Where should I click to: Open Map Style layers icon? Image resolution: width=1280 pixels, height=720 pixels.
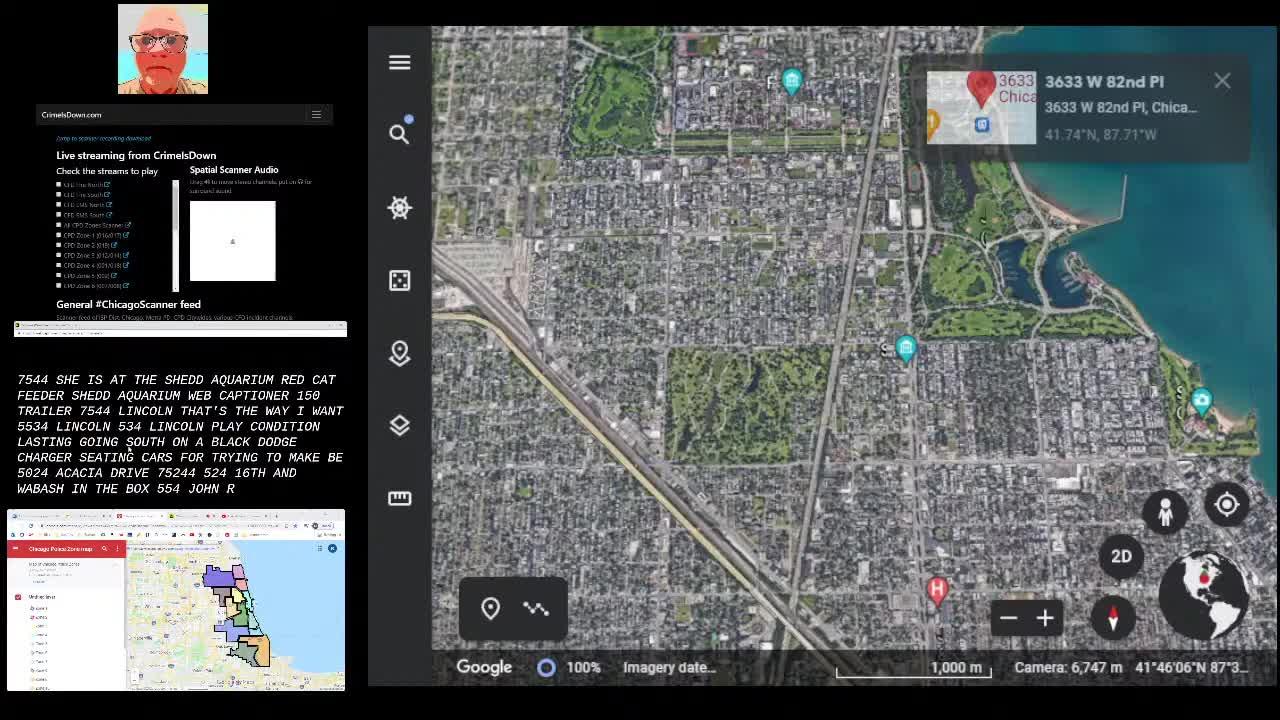[399, 426]
